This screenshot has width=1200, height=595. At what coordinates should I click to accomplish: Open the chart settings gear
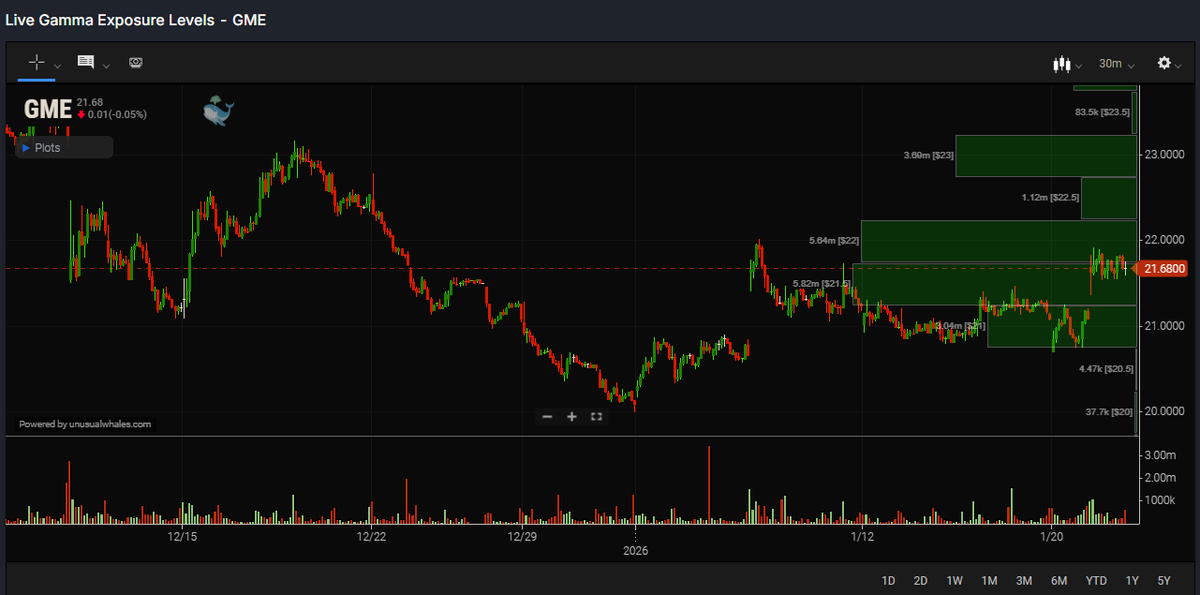1164,63
